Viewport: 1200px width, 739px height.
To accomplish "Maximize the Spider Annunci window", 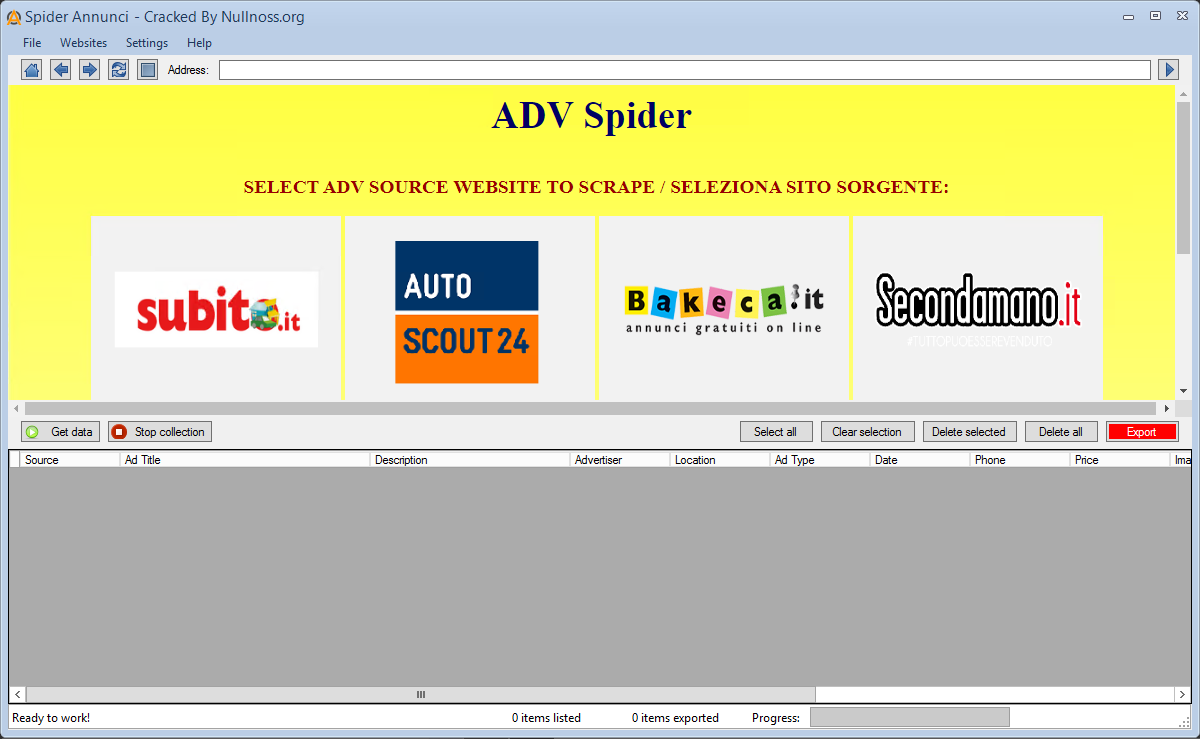I will point(1155,16).
